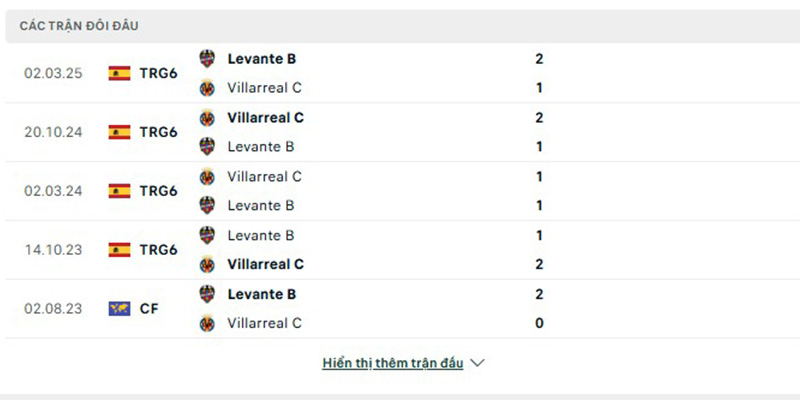This screenshot has height=400, width=800.
Task: Click Levante B crest in 02.03.24 match
Action: pos(207,205)
